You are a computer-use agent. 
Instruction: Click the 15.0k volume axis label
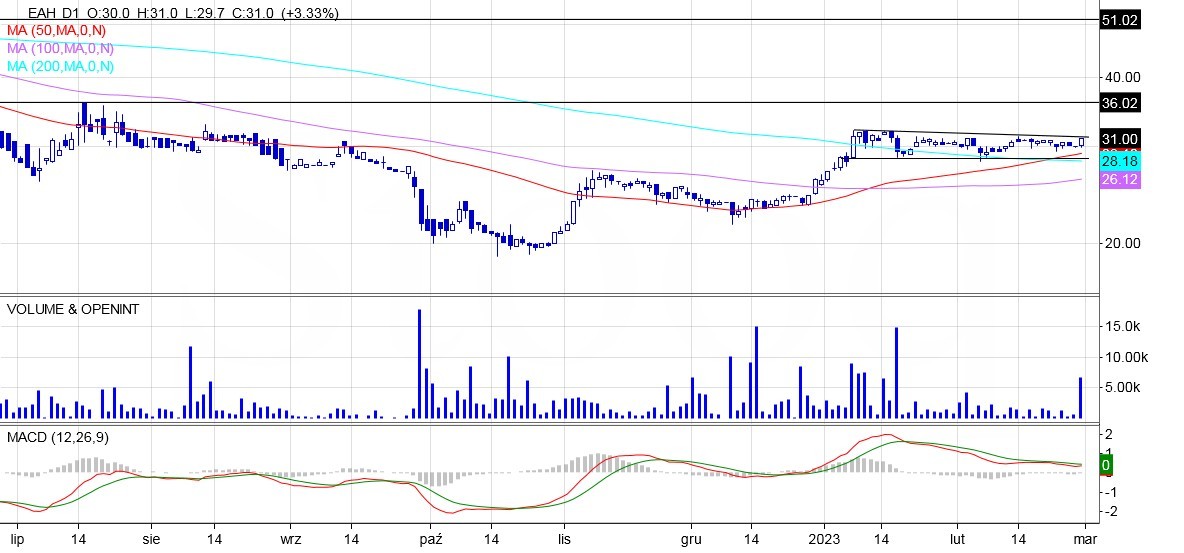1122,327
